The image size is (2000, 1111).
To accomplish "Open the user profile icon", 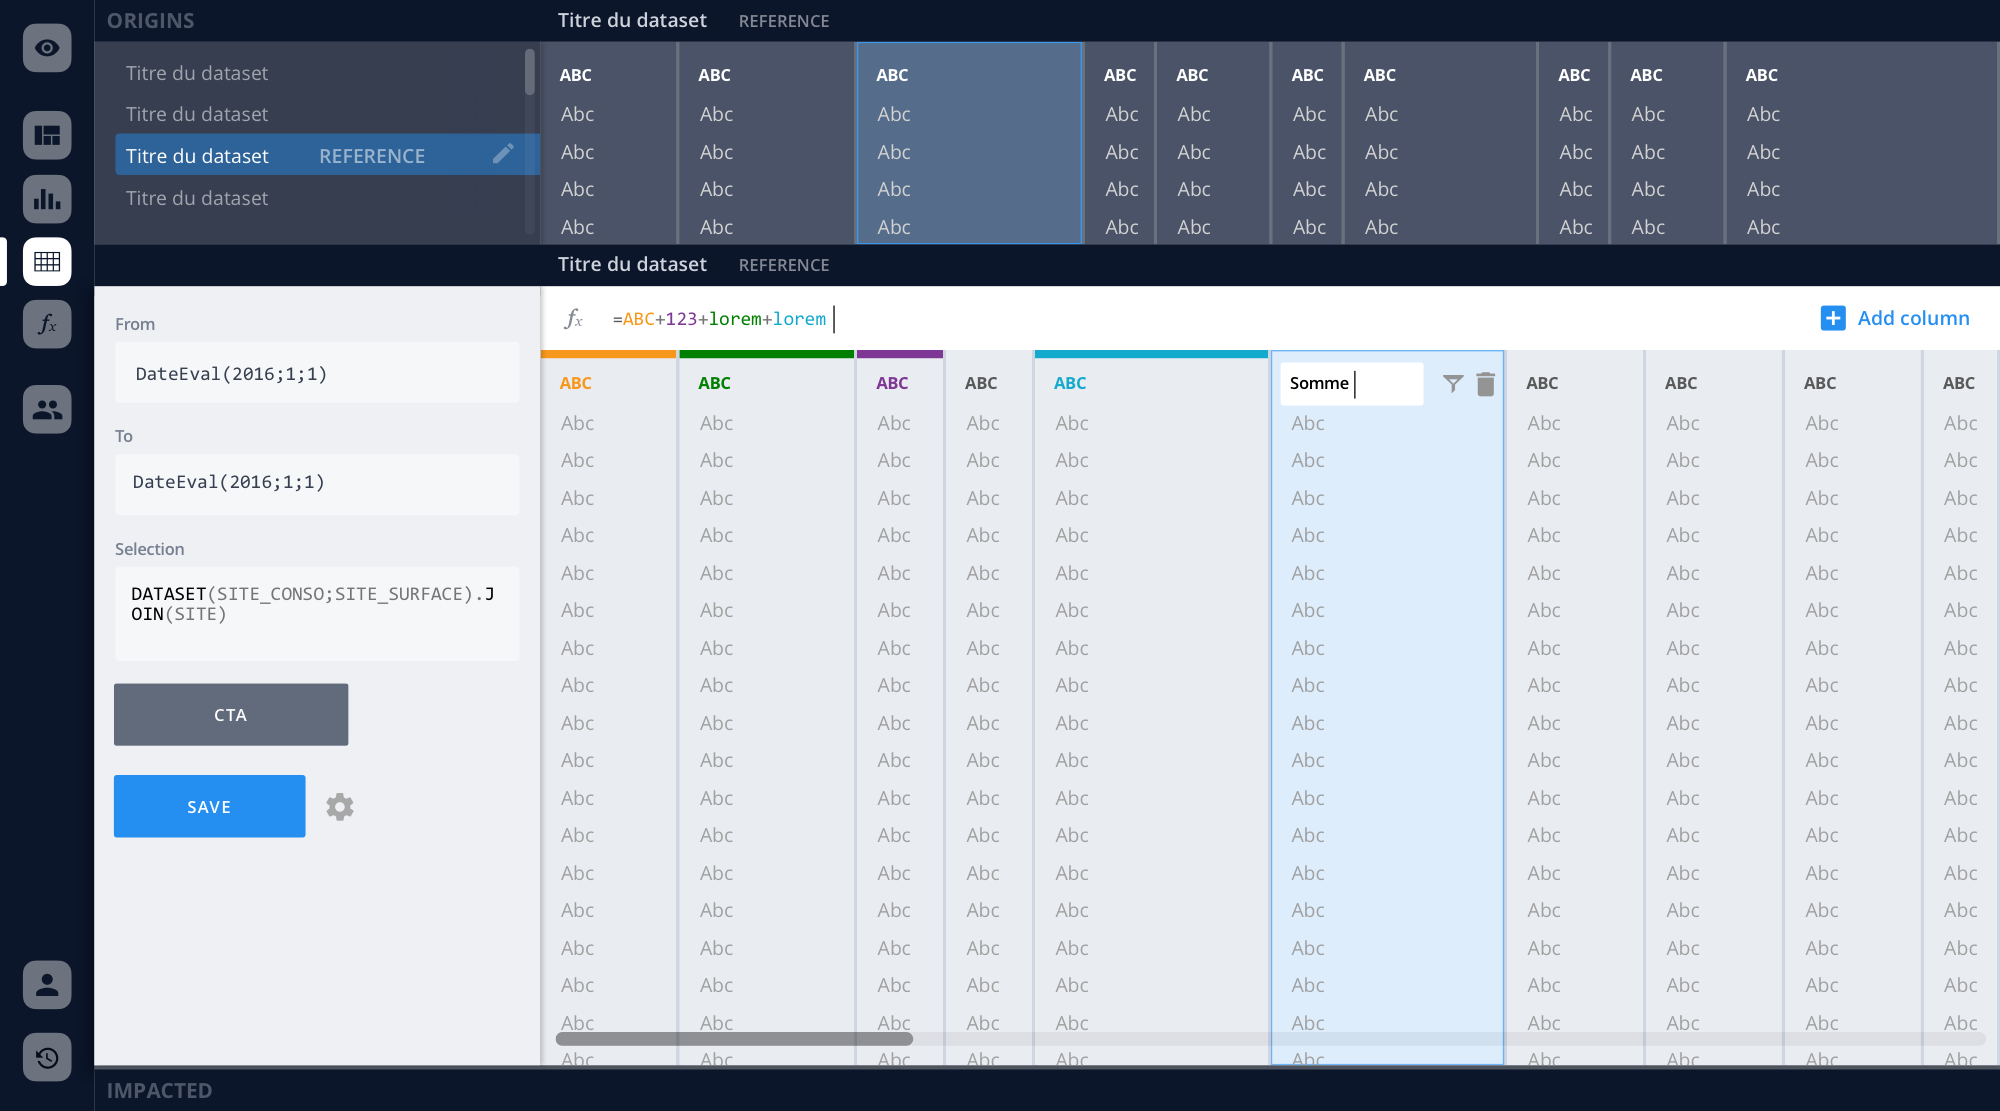I will (x=47, y=985).
